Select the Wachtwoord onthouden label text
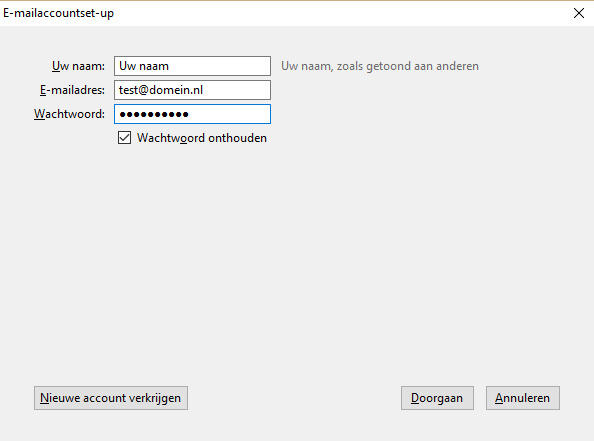This screenshot has height=441, width=594. coord(202,138)
